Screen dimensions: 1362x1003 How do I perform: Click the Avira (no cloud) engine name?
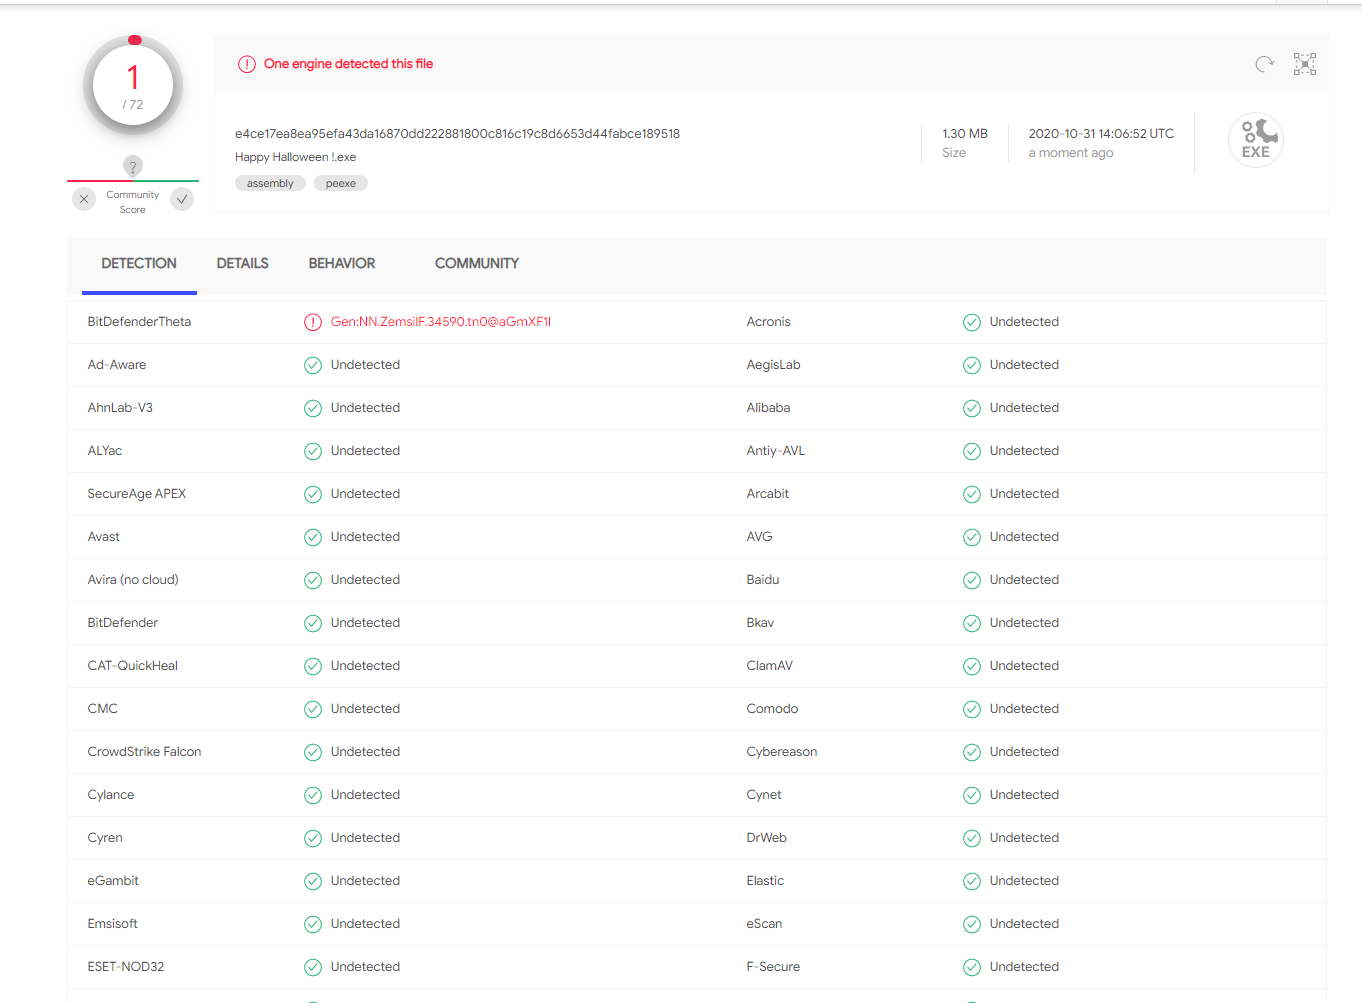[x=133, y=580]
